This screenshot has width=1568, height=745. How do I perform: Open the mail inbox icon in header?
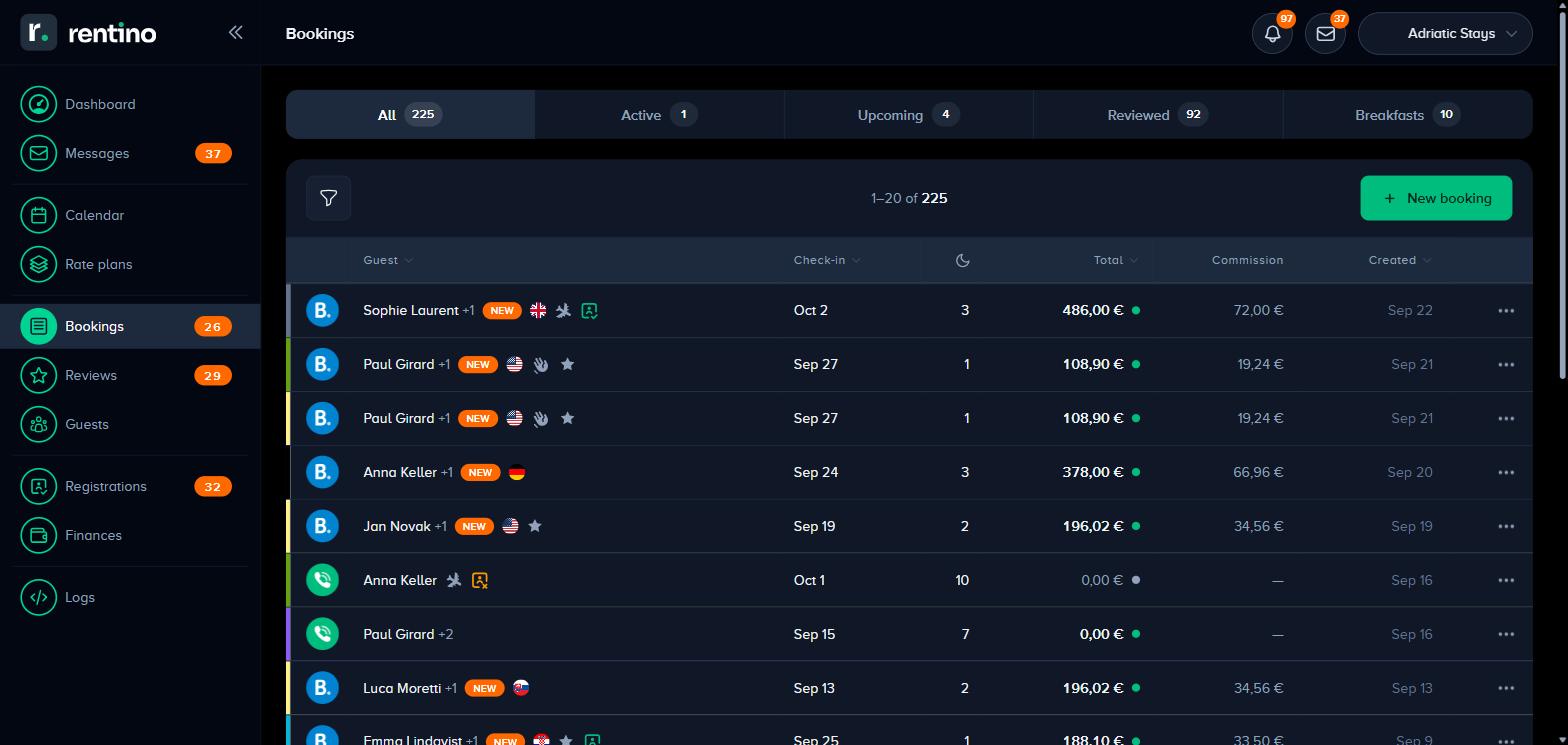point(1325,33)
